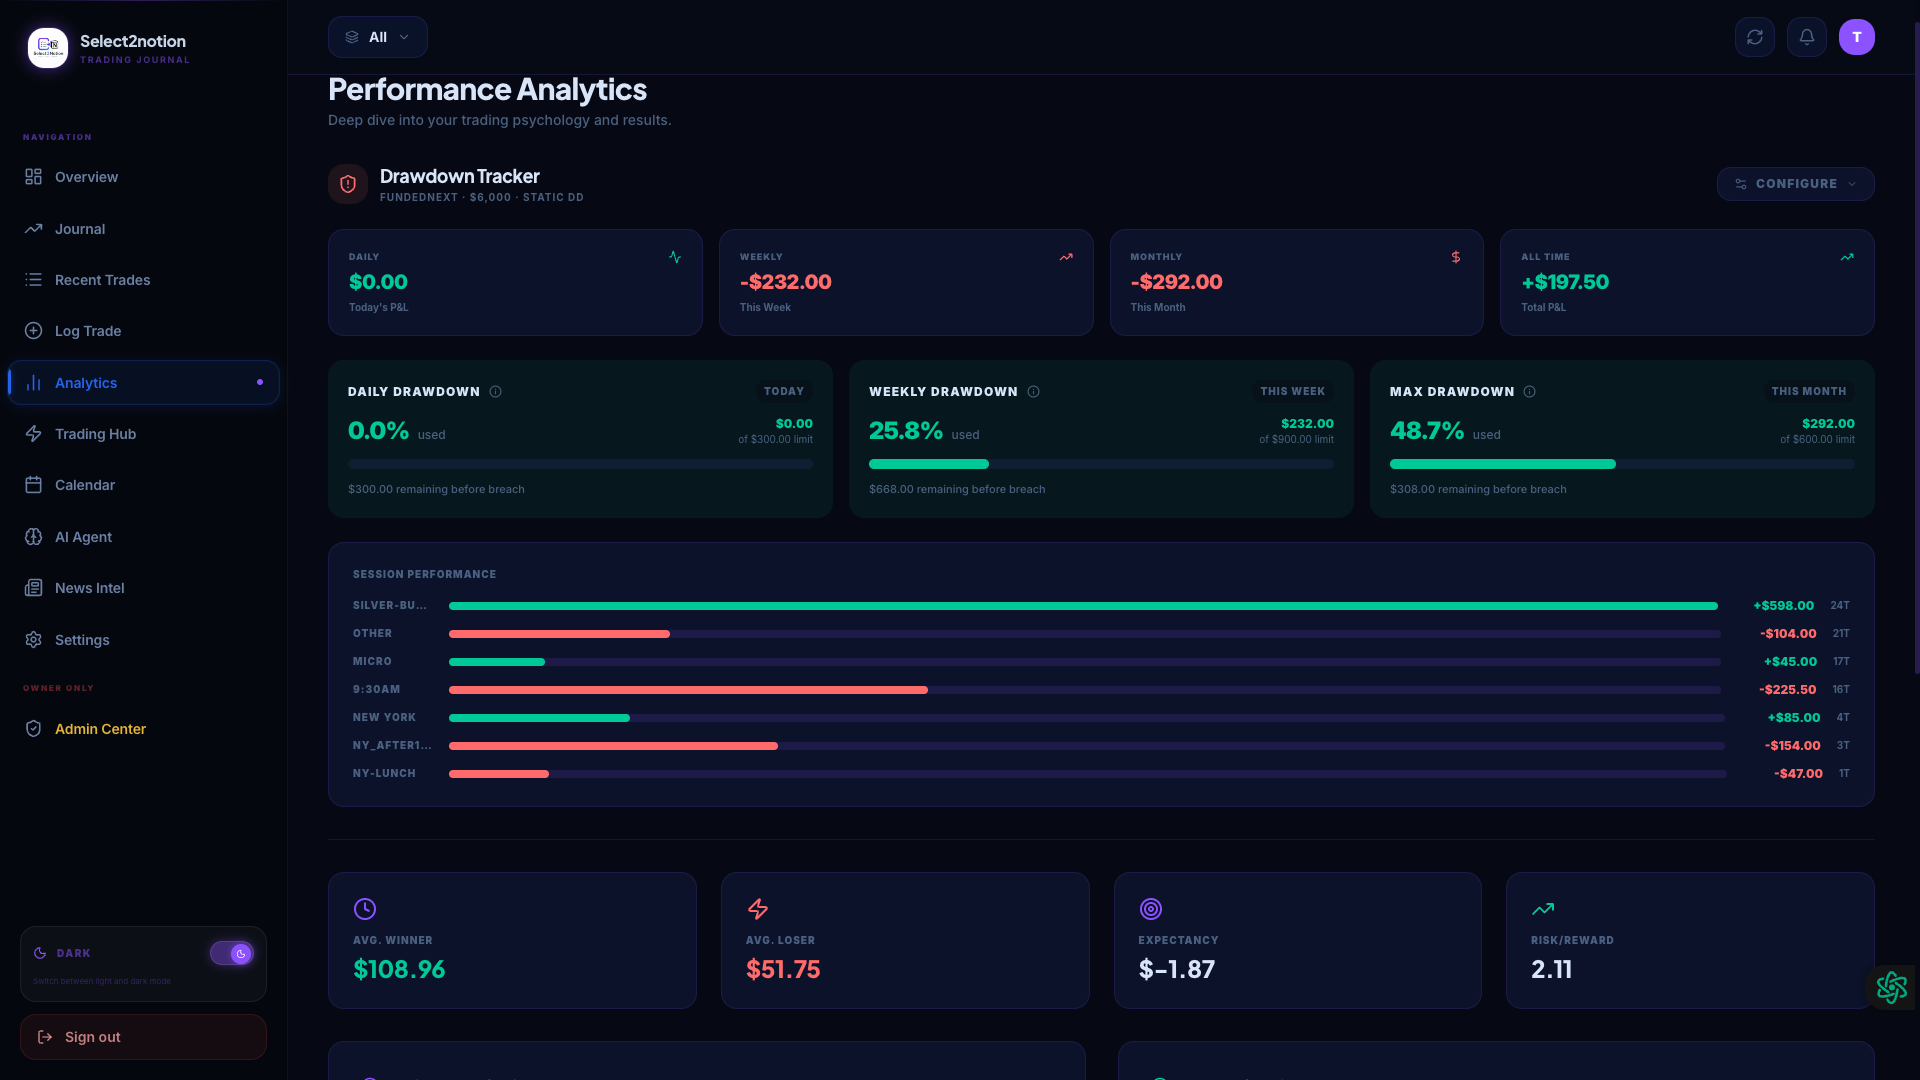Open the Settings page
Screen dimensions: 1920x1080
pos(143,640)
